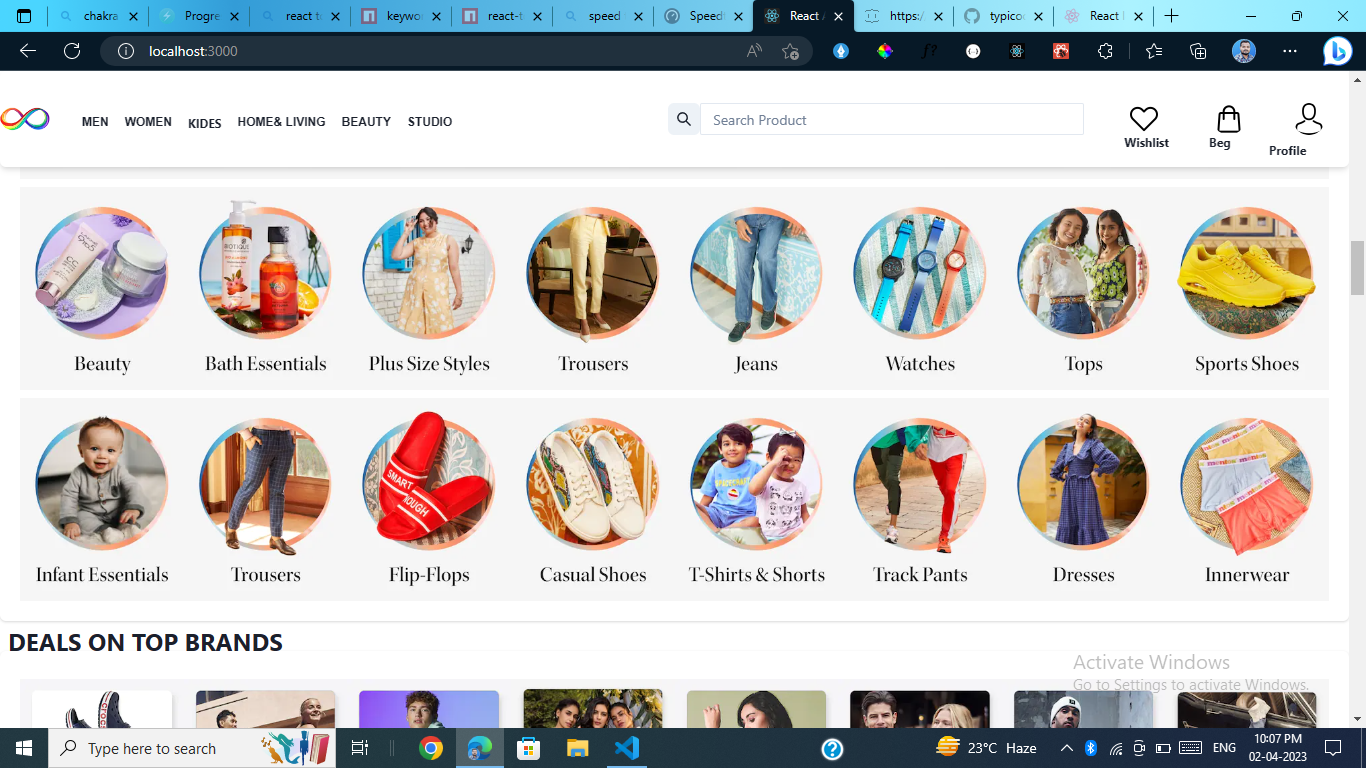Open Edge Settings and more menu
Screen dimensions: 1366x768
tap(1290, 51)
